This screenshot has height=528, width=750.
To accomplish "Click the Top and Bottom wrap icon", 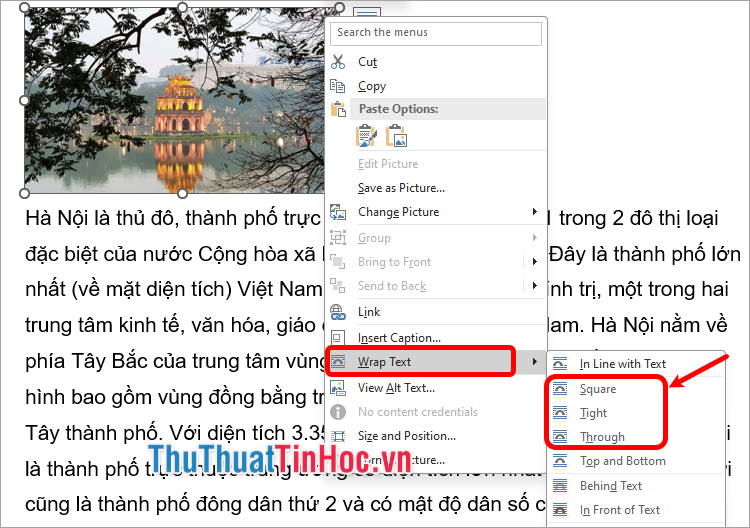I will (560, 461).
